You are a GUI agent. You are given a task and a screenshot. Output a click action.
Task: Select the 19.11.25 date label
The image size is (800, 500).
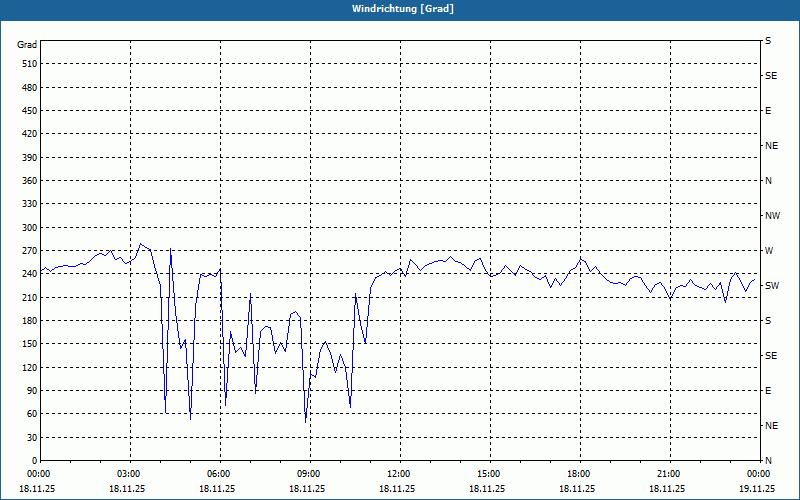[x=757, y=488]
